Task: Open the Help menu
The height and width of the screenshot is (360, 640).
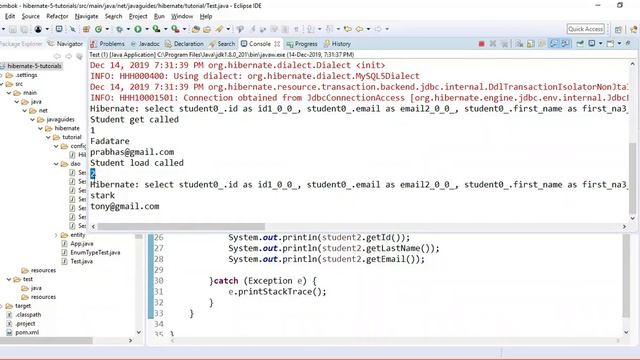Action: click(206, 16)
